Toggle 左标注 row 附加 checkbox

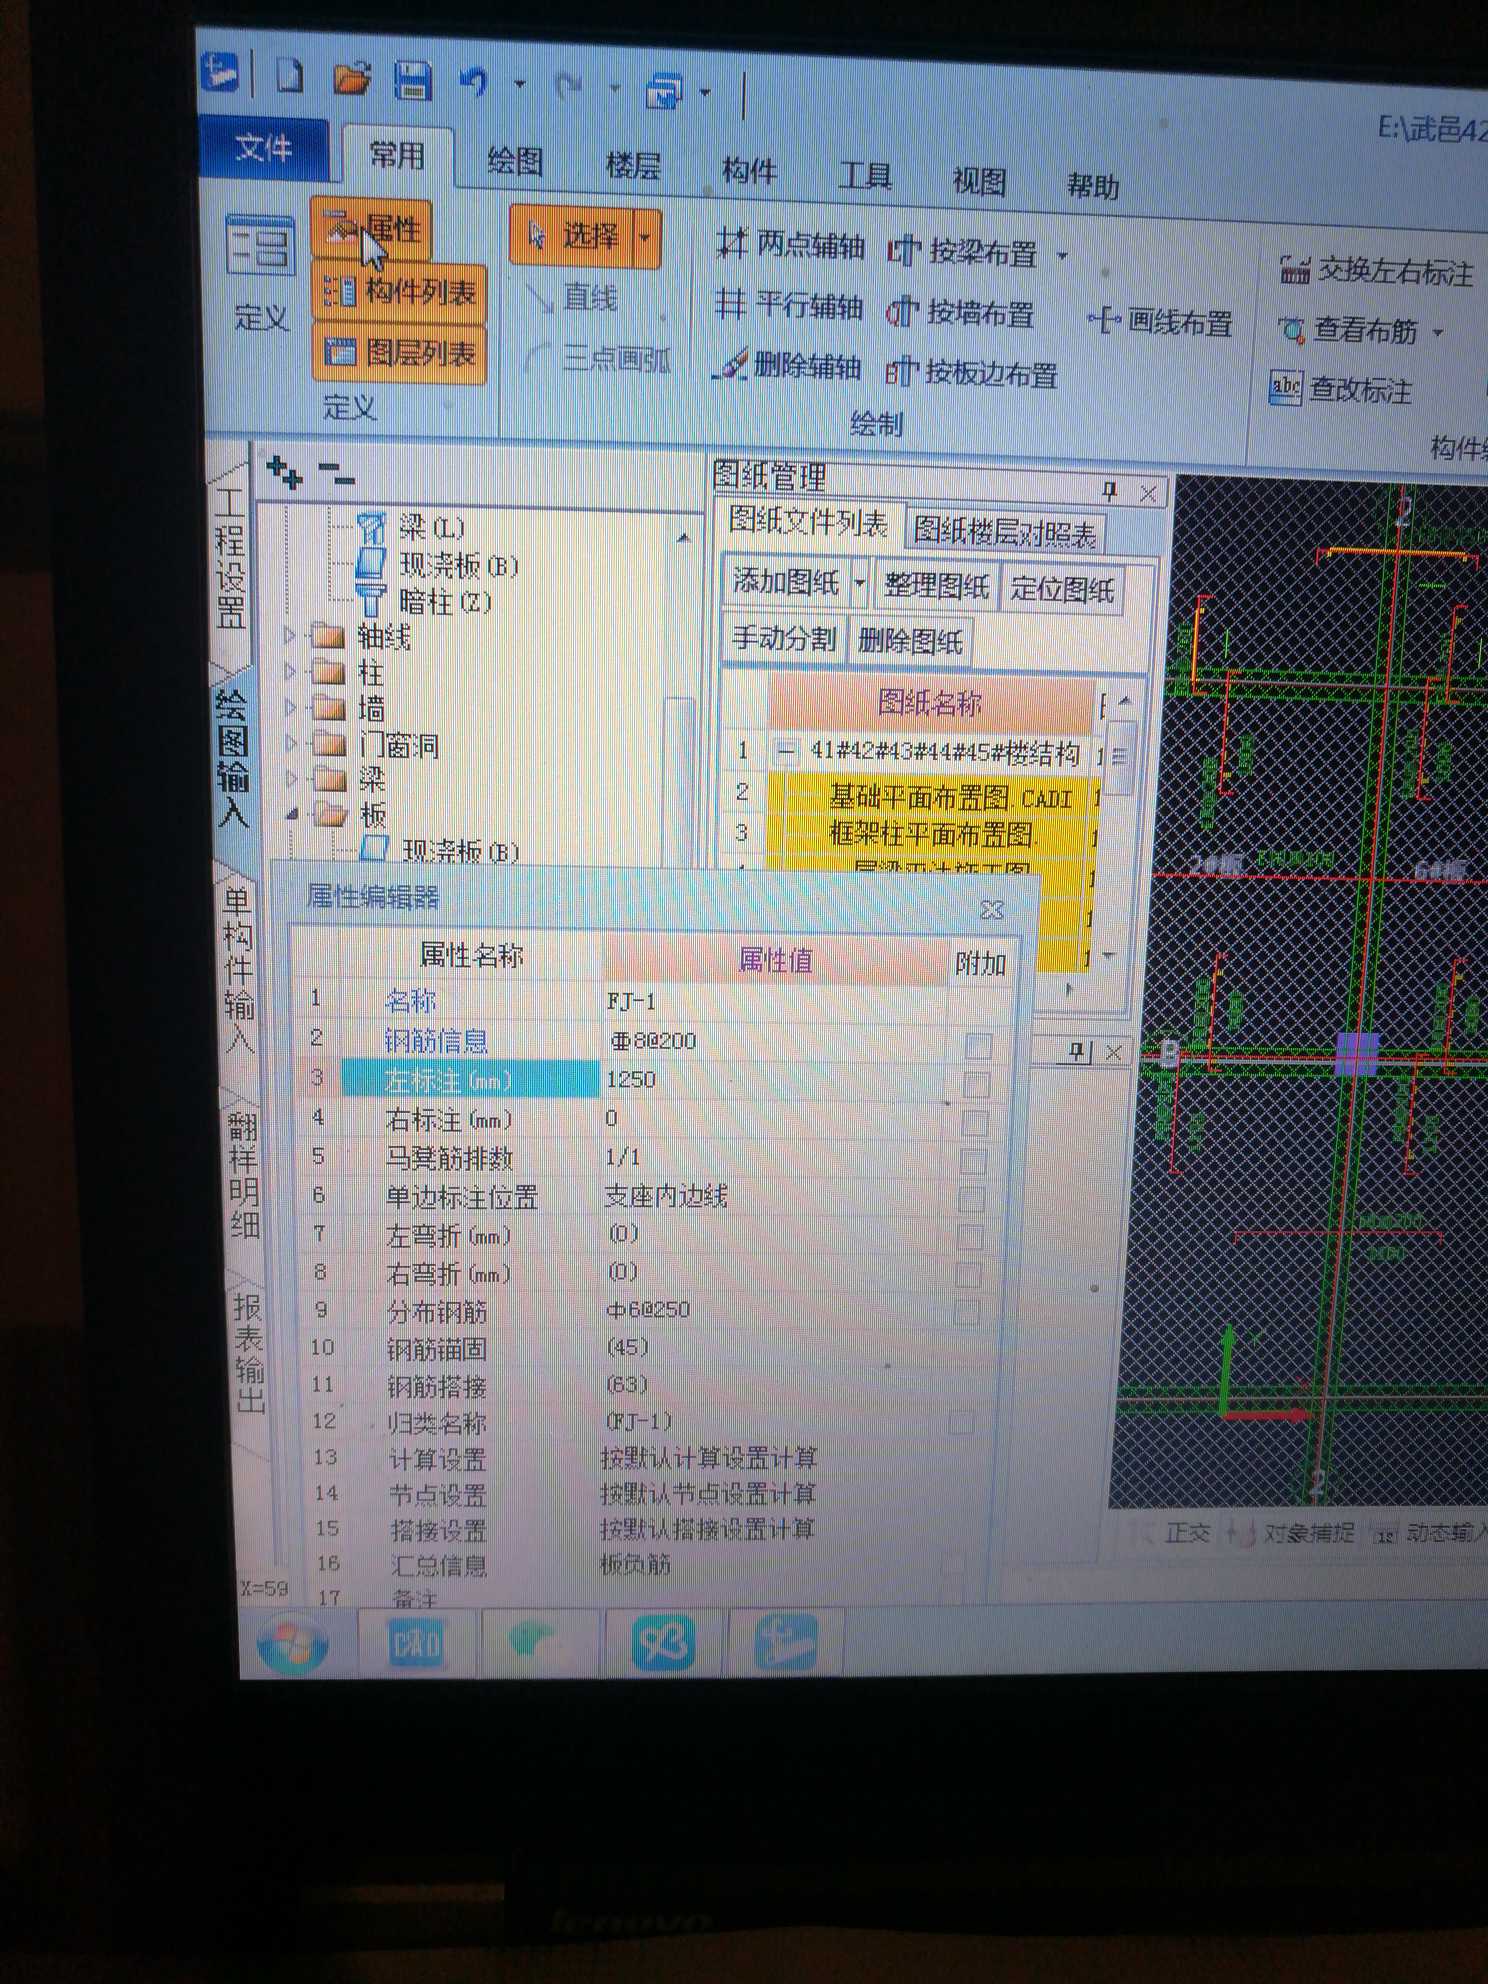[x=976, y=1085]
